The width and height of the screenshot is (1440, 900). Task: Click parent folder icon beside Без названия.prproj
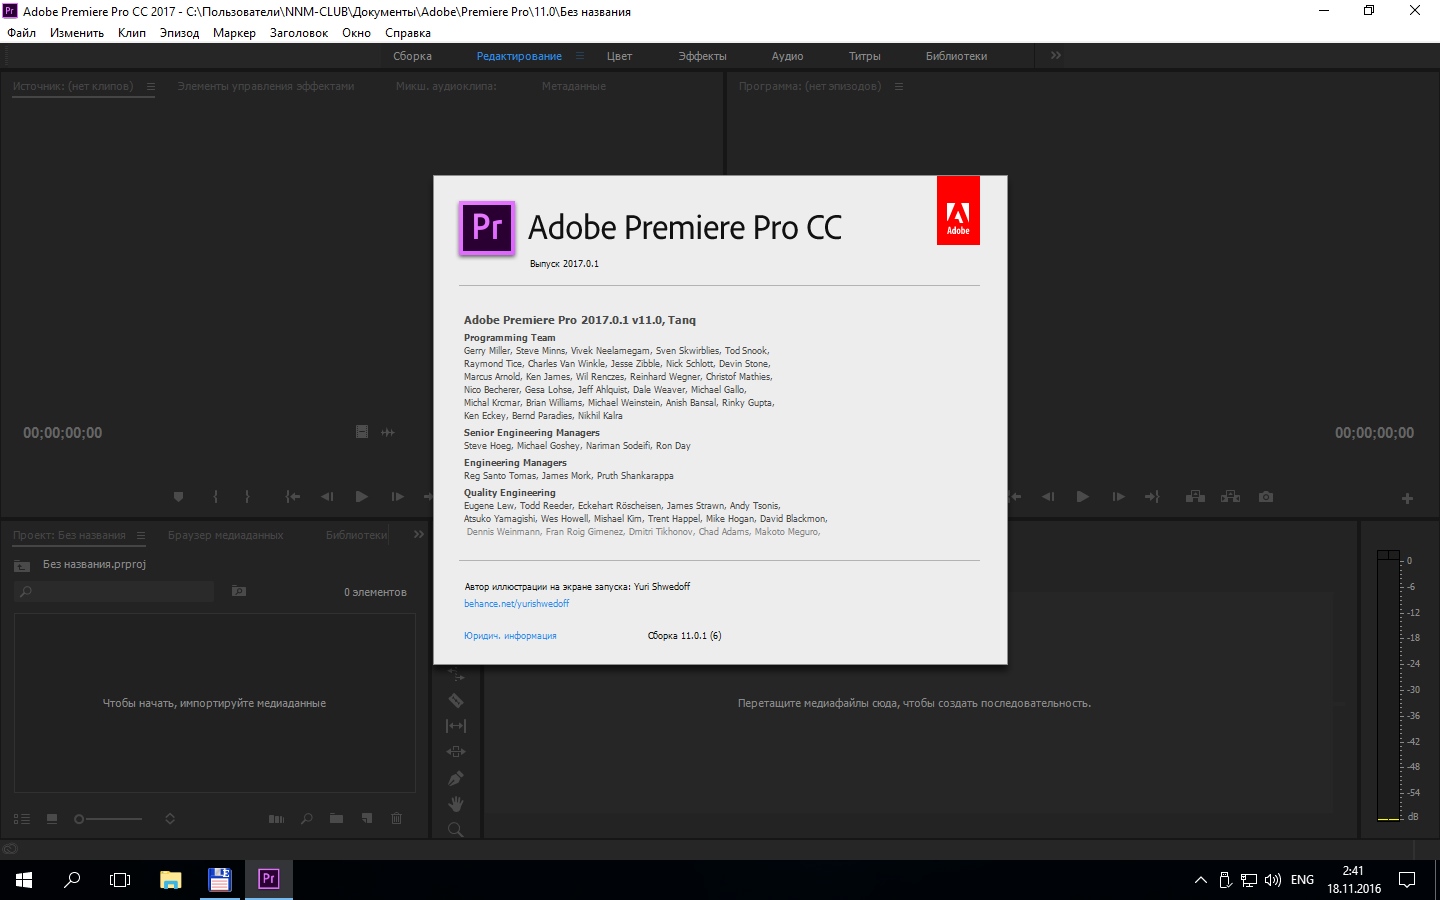[22, 566]
